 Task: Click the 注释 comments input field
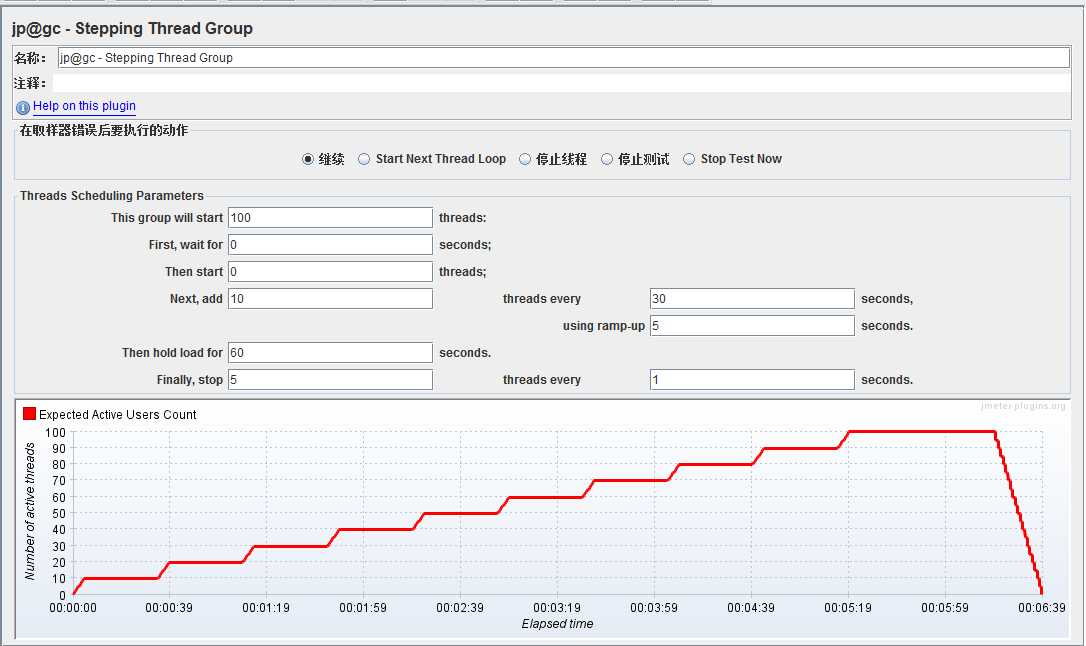pyautogui.click(x=562, y=83)
